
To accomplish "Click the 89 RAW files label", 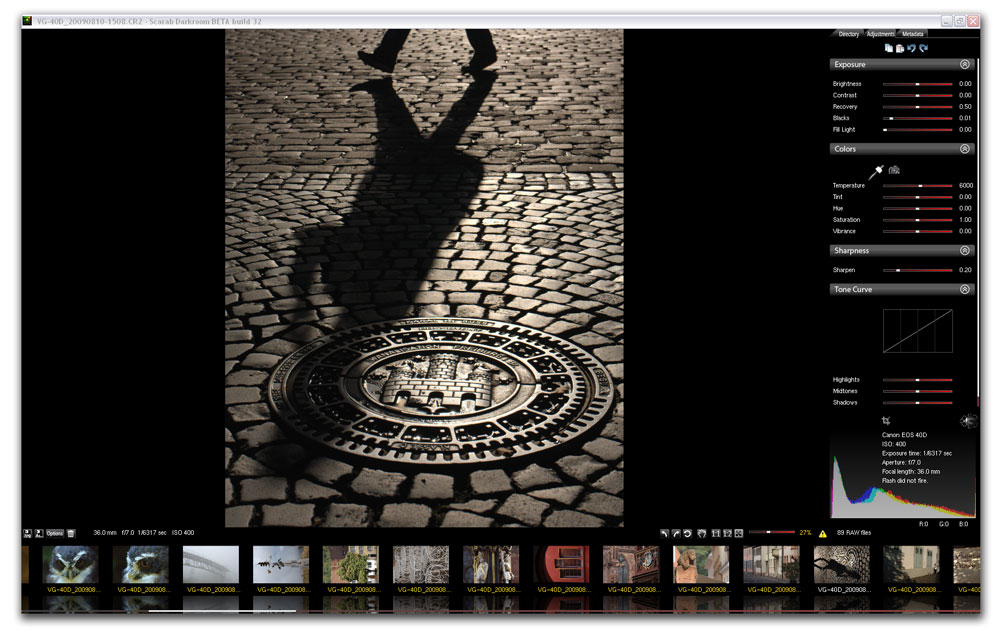I will [853, 533].
